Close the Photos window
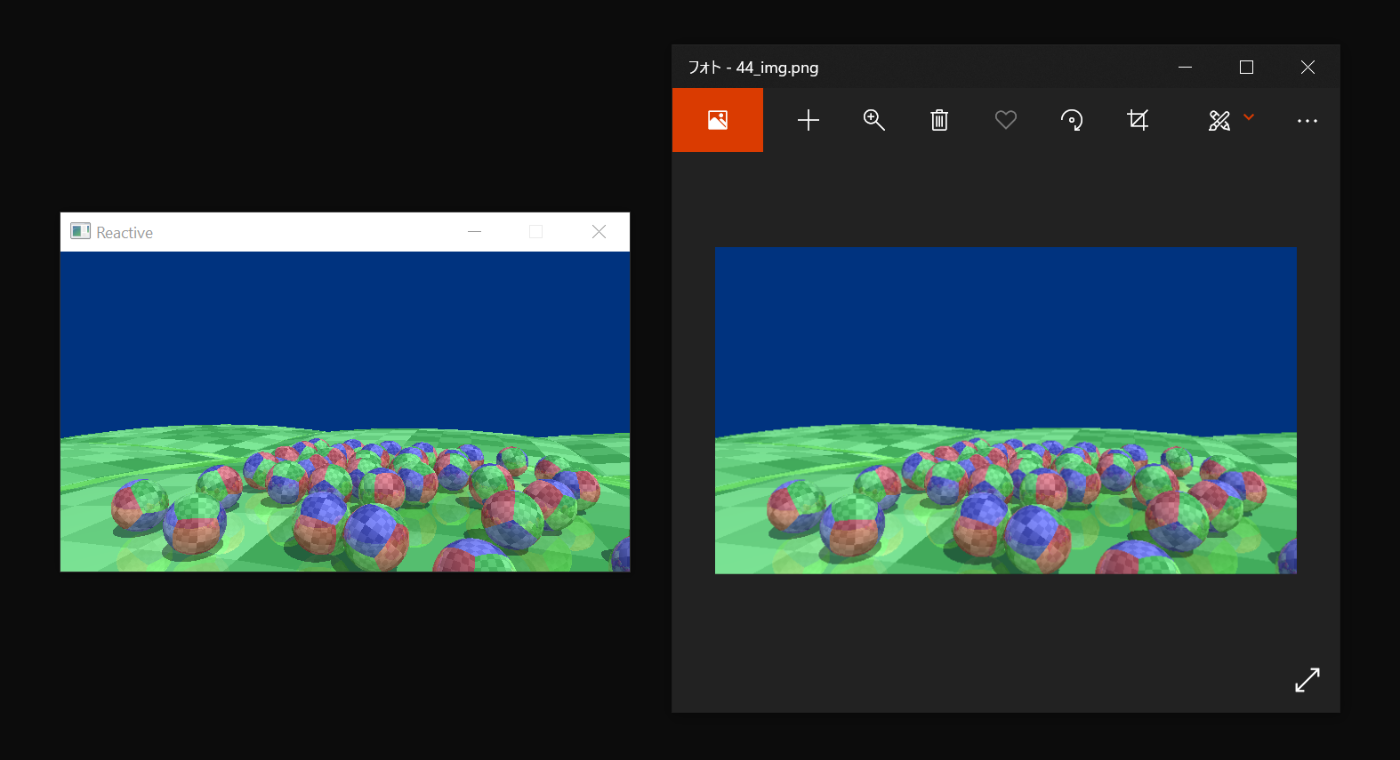The width and height of the screenshot is (1400, 760). coord(1307,67)
